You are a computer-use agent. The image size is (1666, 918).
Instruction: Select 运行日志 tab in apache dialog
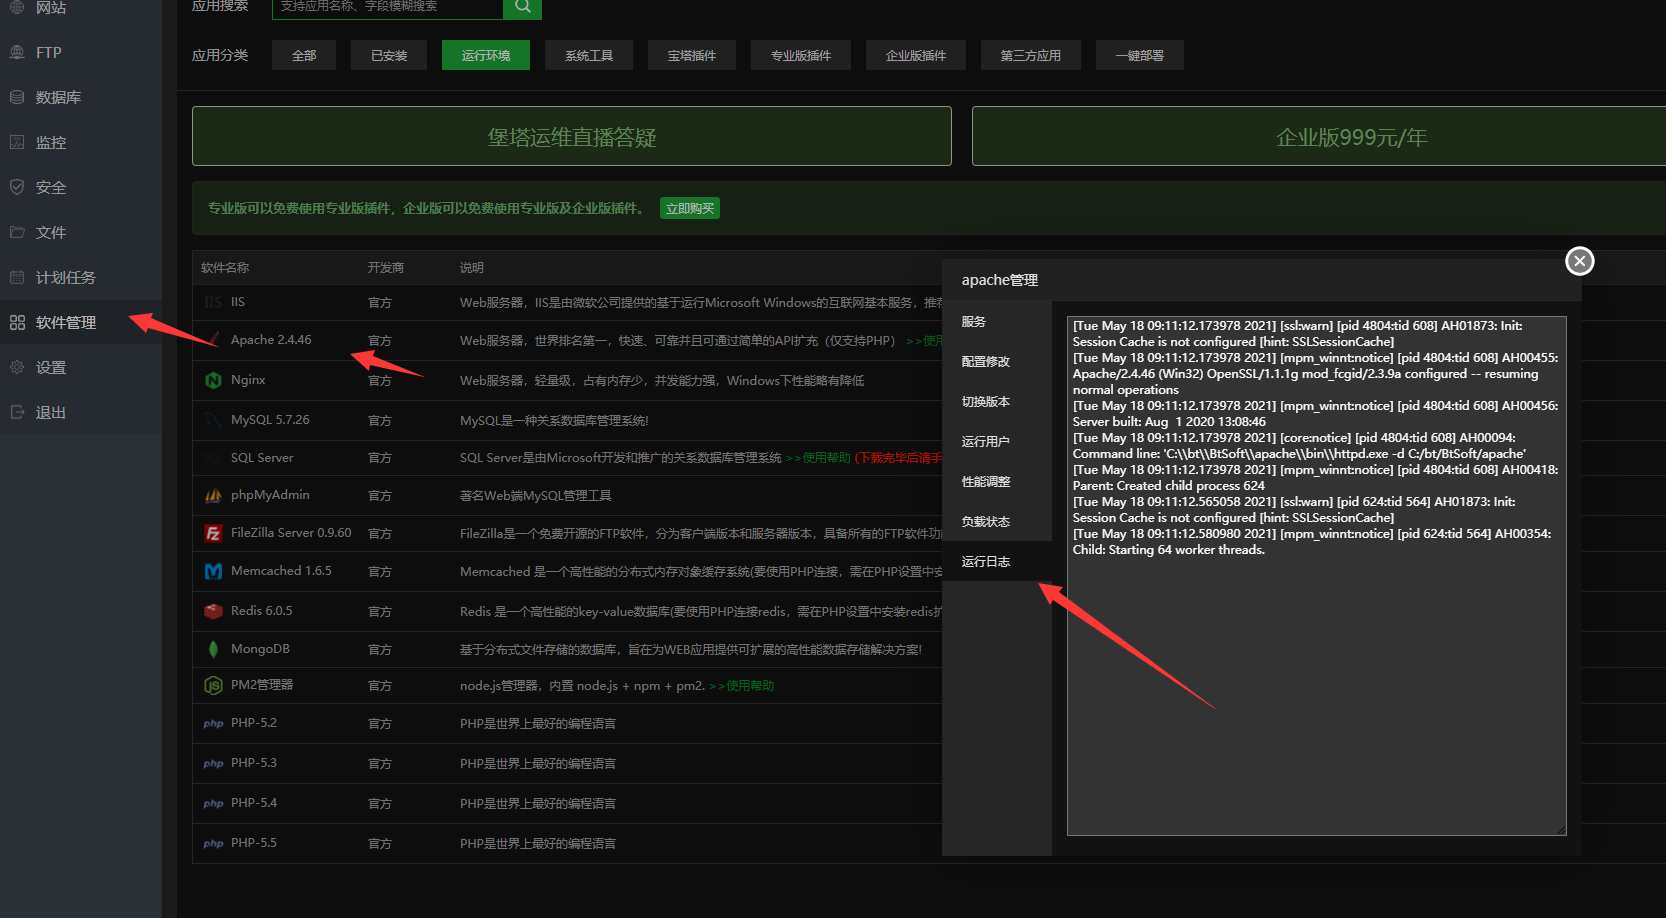pos(997,561)
